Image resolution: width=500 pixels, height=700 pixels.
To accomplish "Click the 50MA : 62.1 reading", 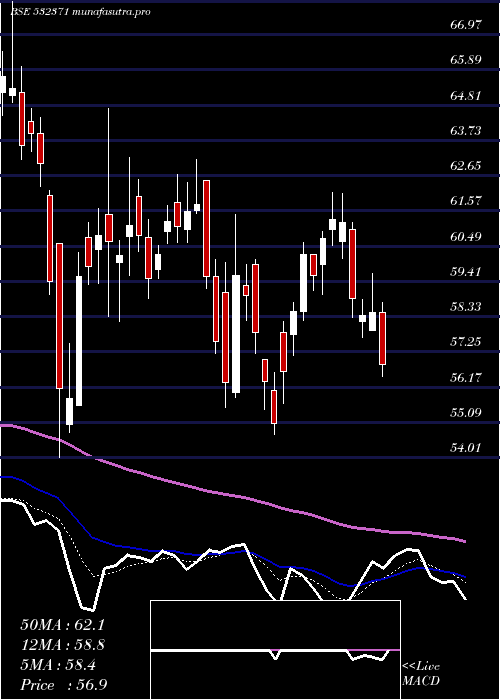I will pyautogui.click(x=62, y=625).
